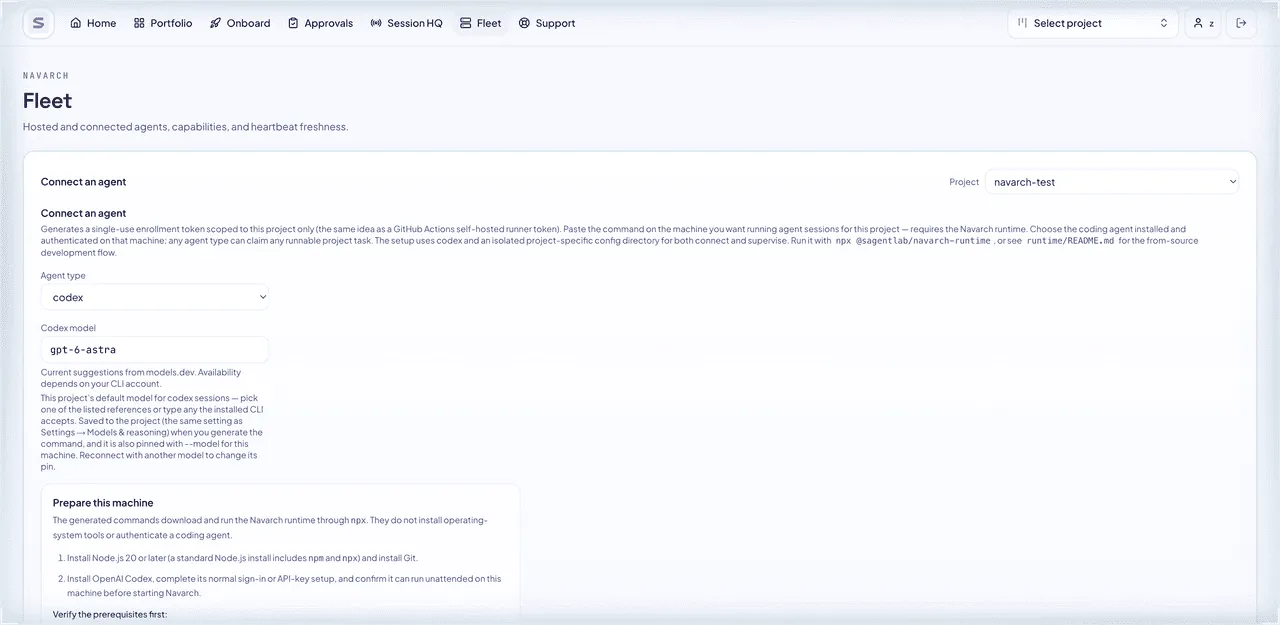
Task: Switch to Session HQ
Action: coord(406,23)
